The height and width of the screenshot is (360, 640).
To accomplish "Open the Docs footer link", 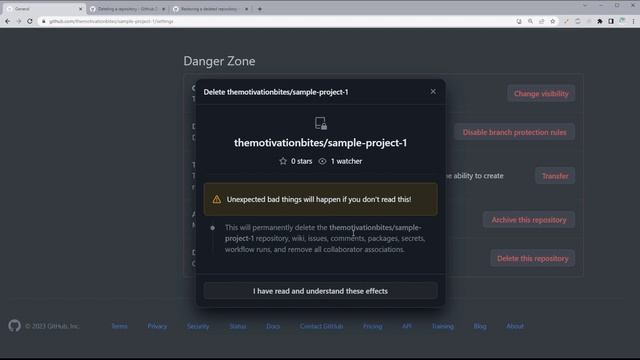I will coord(273,326).
